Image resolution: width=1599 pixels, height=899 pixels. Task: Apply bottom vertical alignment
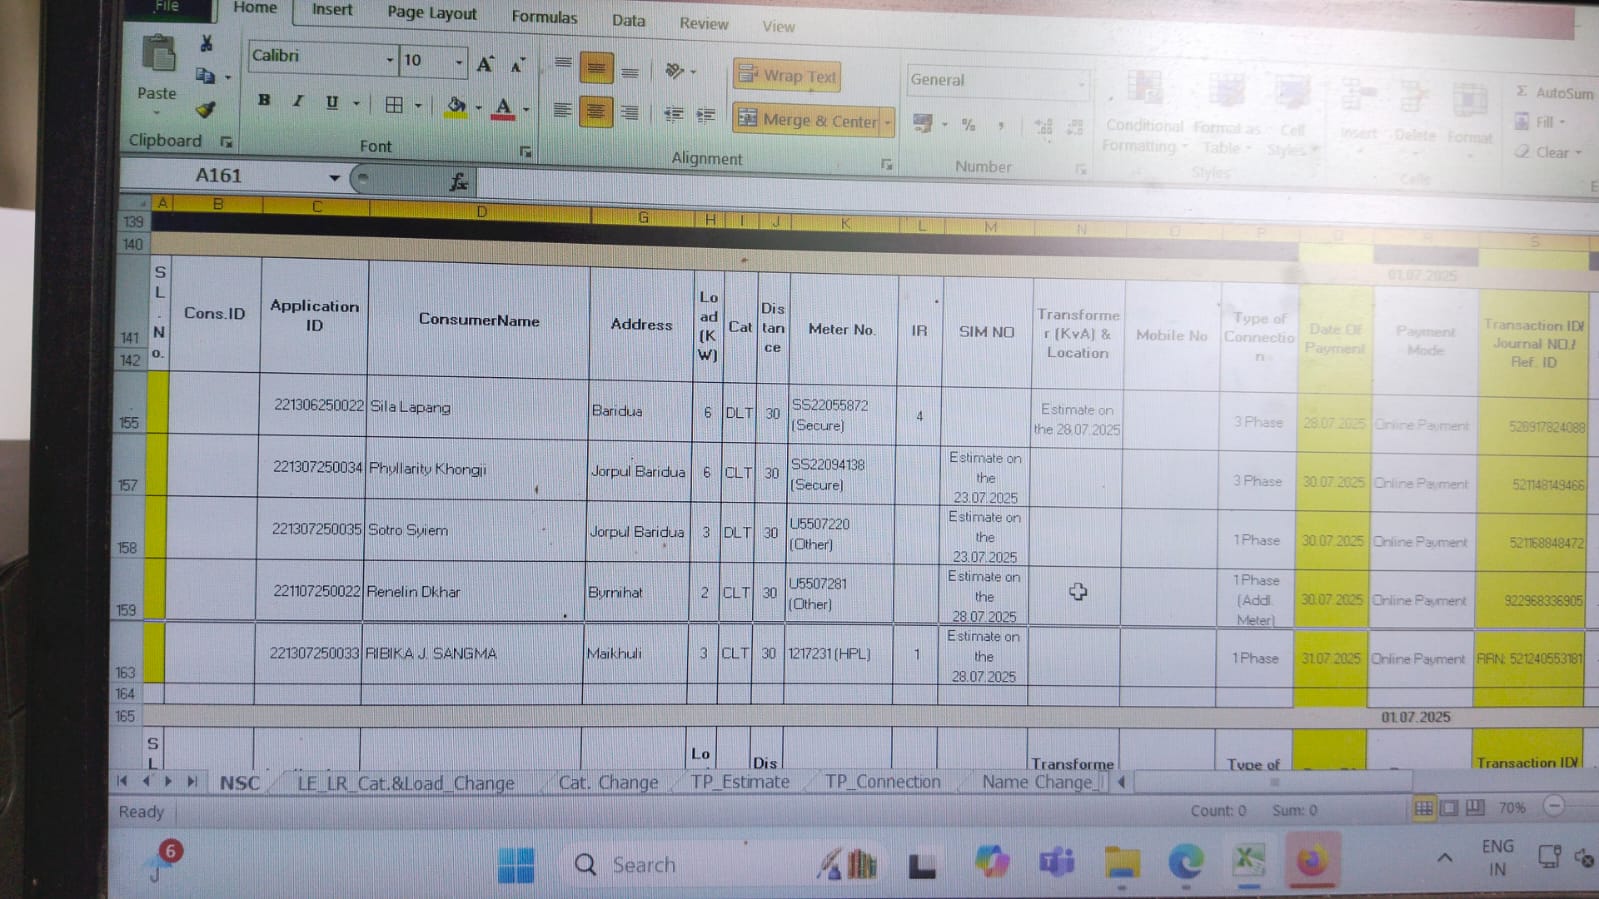point(630,72)
